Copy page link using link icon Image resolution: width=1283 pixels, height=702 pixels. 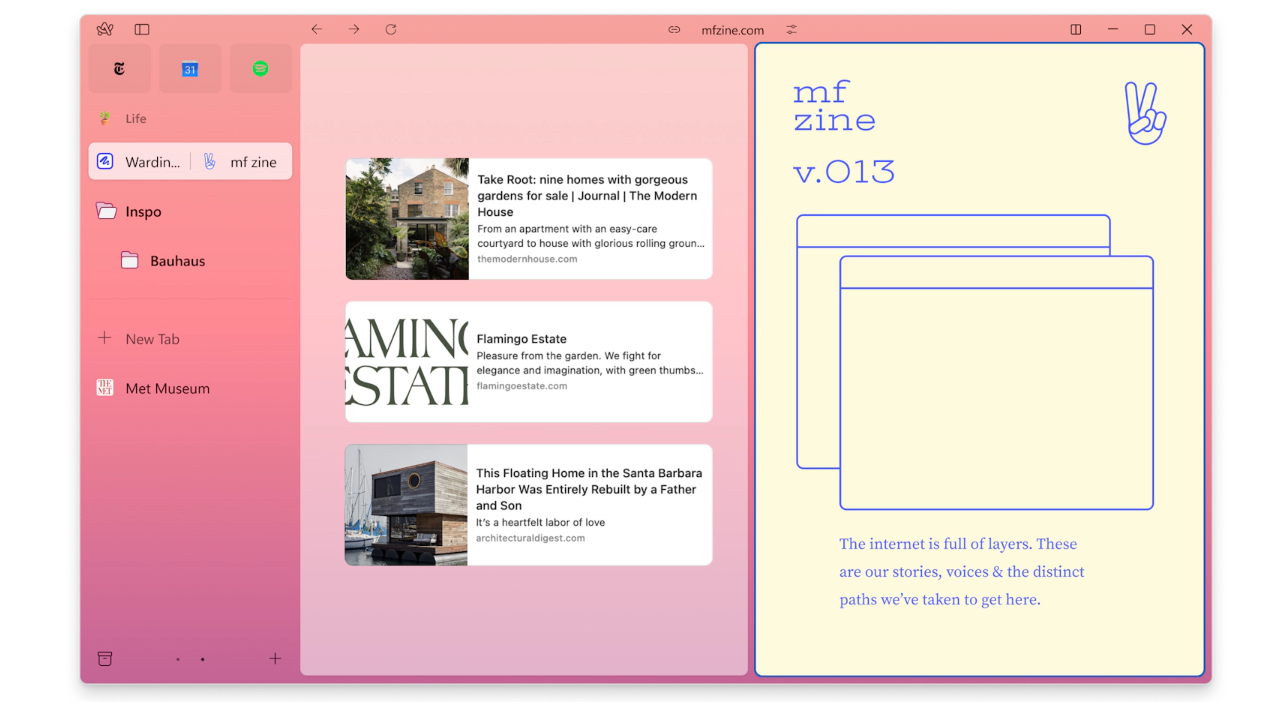point(674,30)
